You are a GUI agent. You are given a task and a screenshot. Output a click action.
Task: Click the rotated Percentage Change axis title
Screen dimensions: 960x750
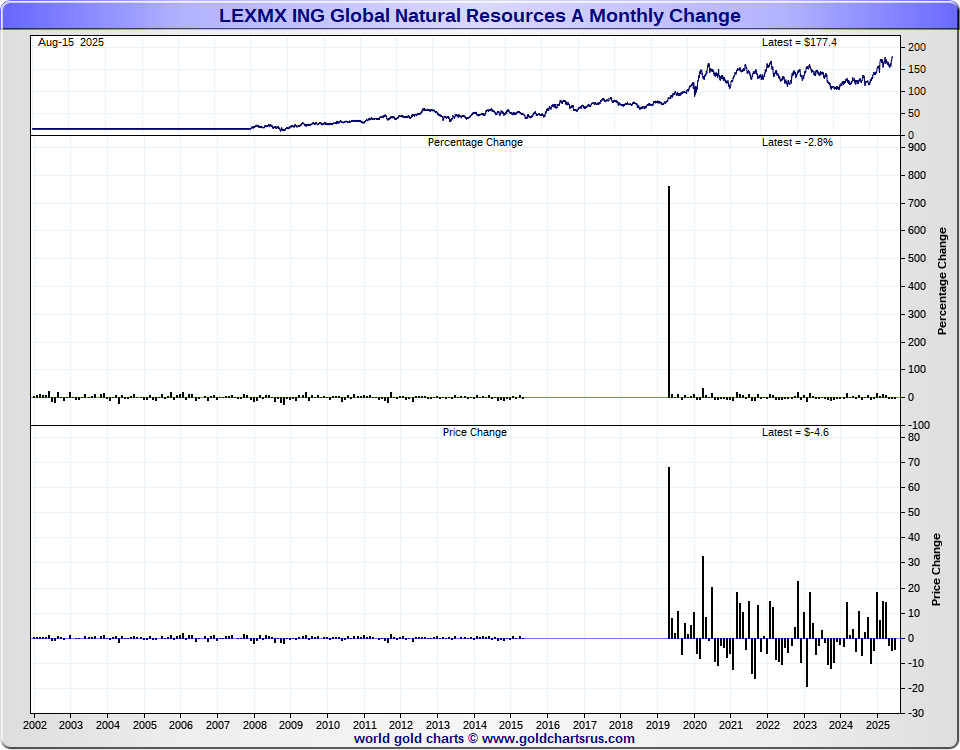point(942,281)
